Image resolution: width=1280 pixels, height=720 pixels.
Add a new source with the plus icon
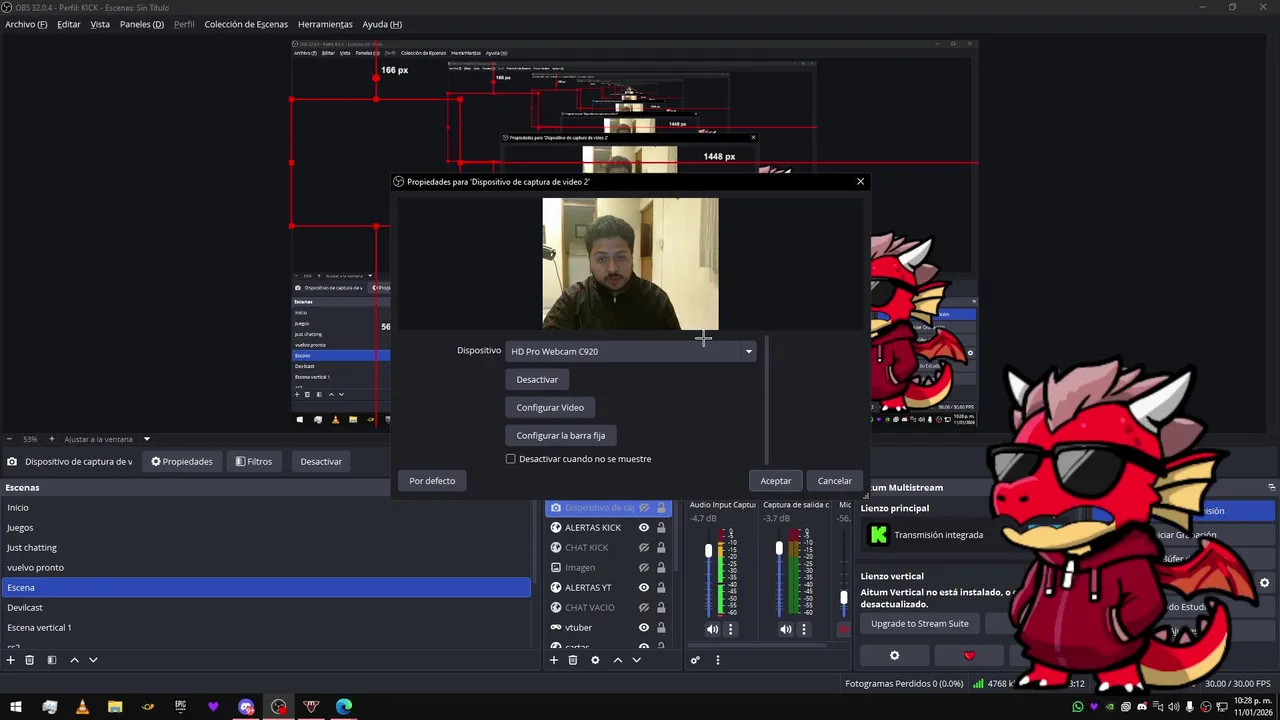coord(554,660)
